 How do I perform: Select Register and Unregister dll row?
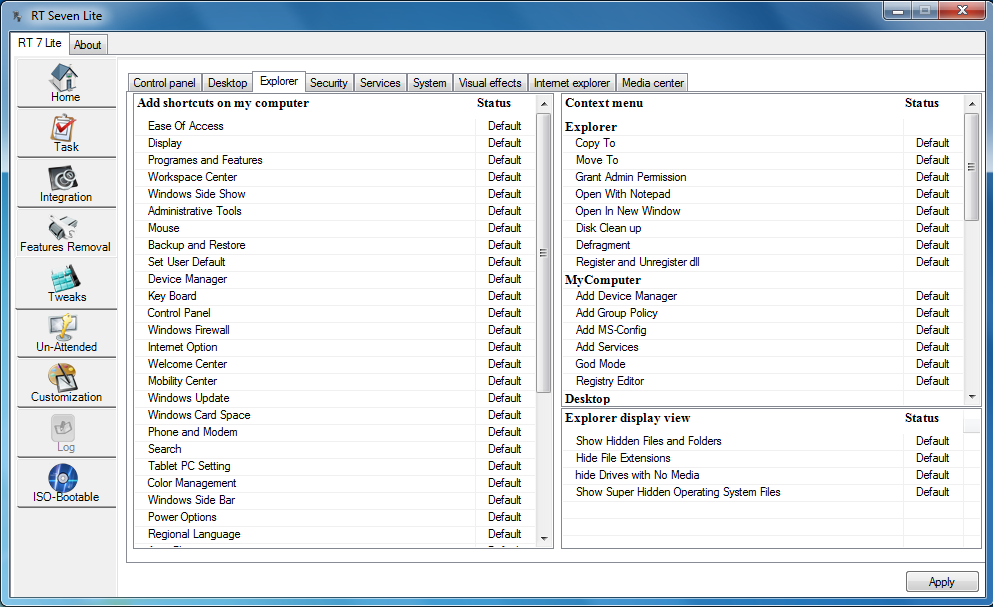point(763,262)
